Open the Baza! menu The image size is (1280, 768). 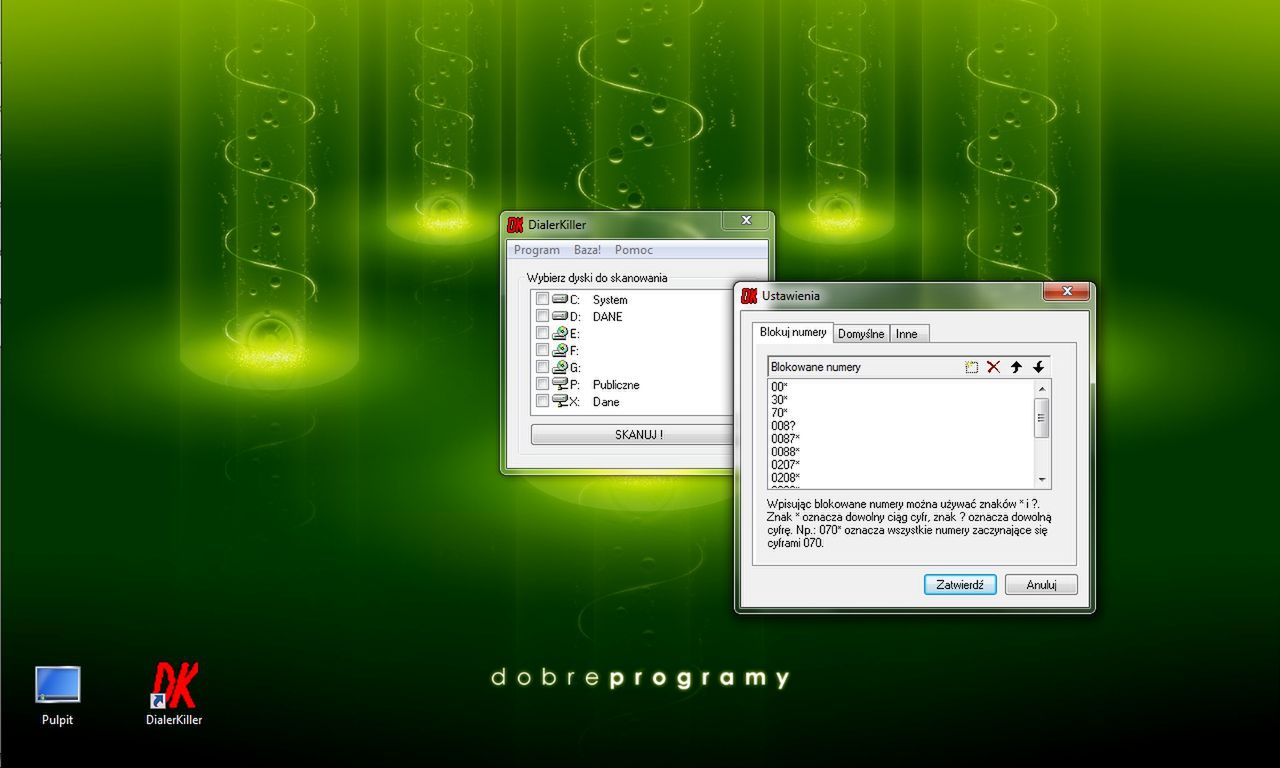pos(587,250)
